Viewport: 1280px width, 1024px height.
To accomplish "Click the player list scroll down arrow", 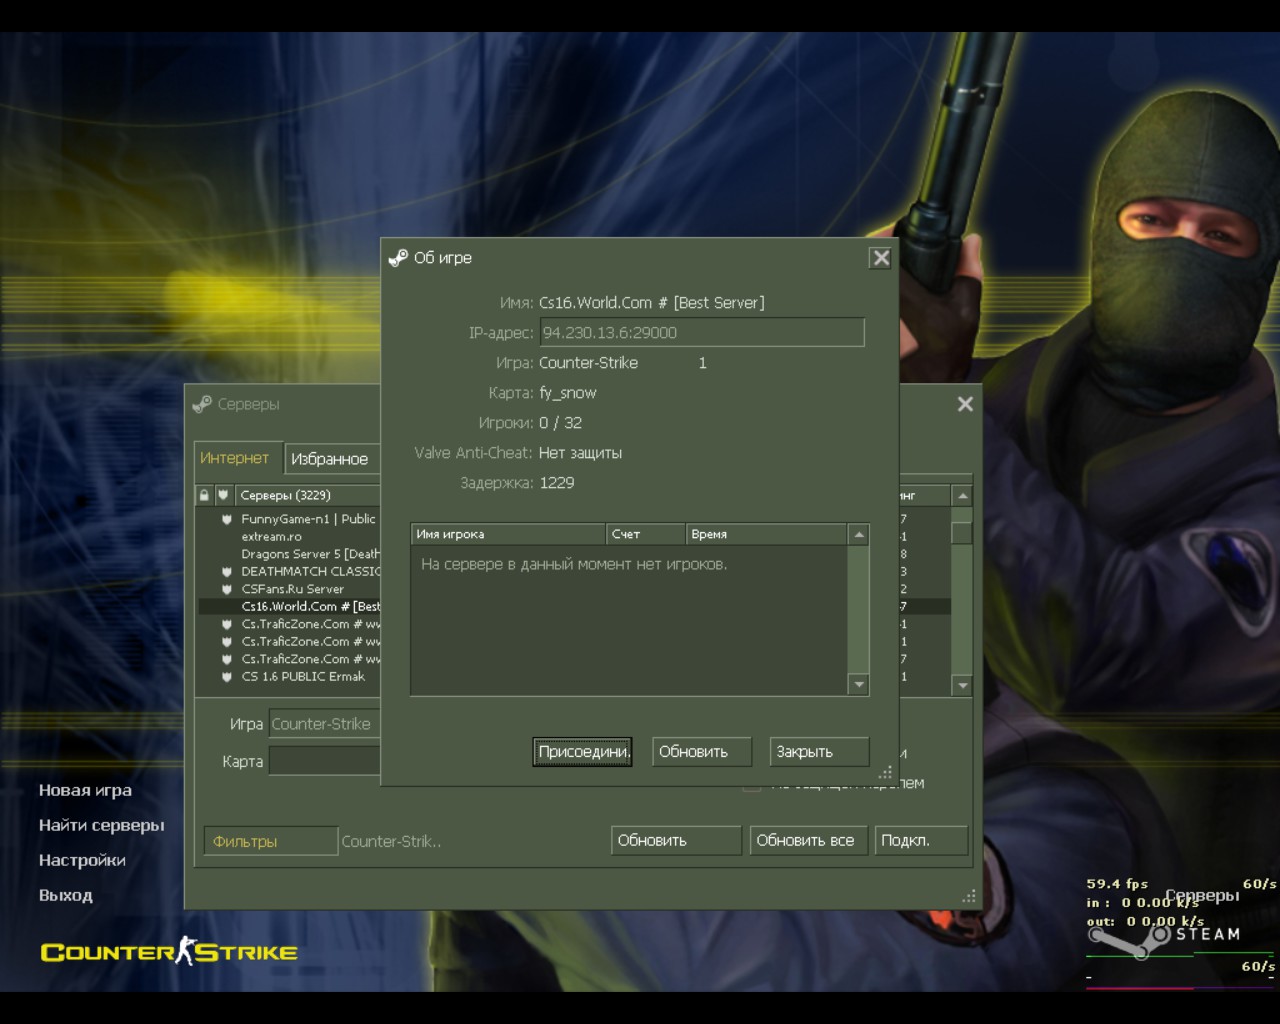I will (x=858, y=684).
